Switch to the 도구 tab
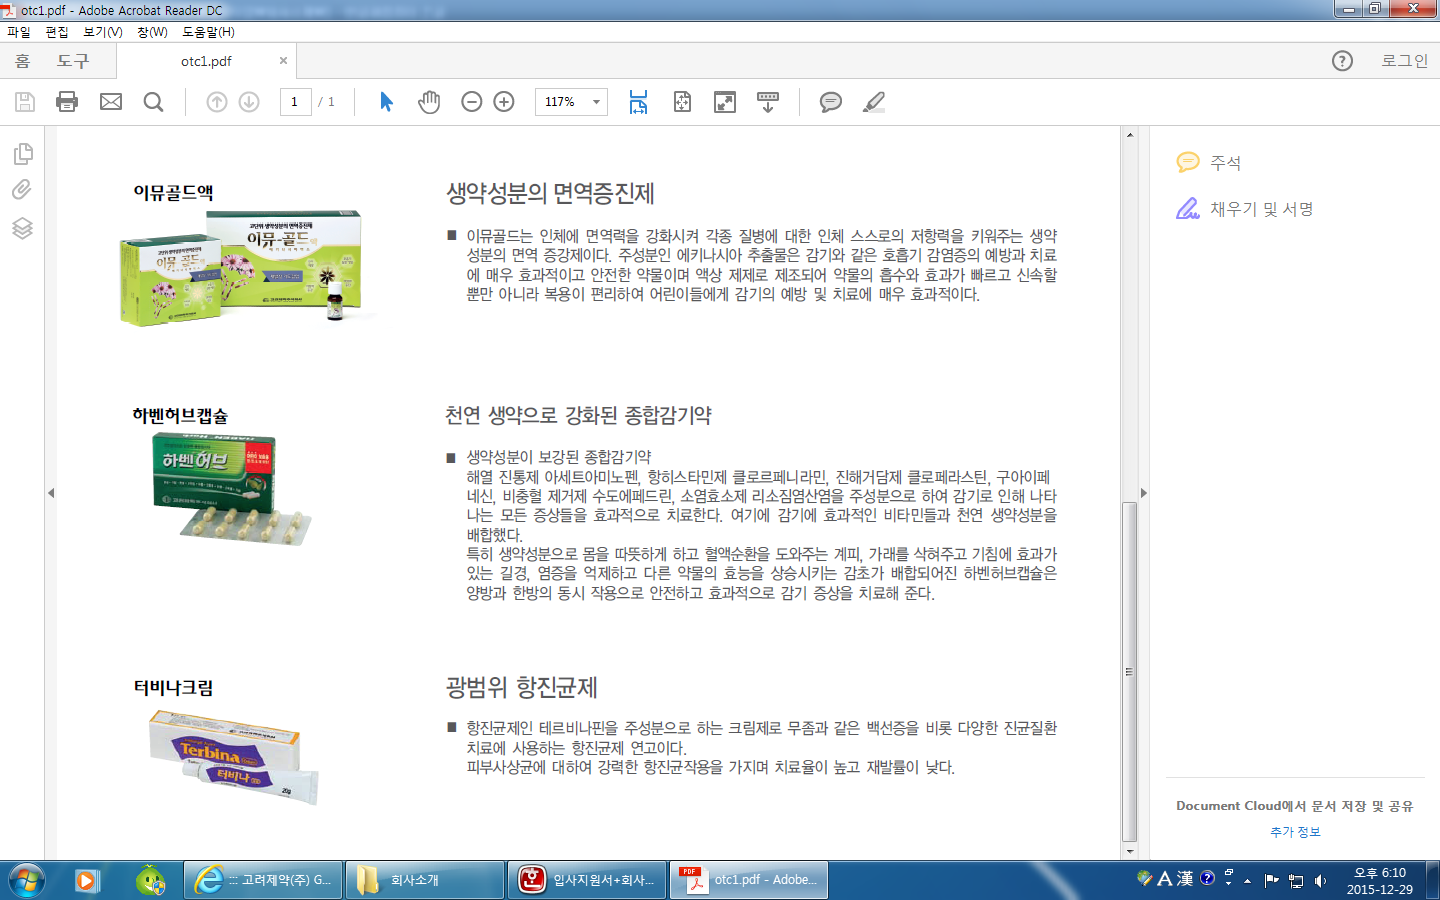This screenshot has width=1440, height=900. [x=73, y=61]
